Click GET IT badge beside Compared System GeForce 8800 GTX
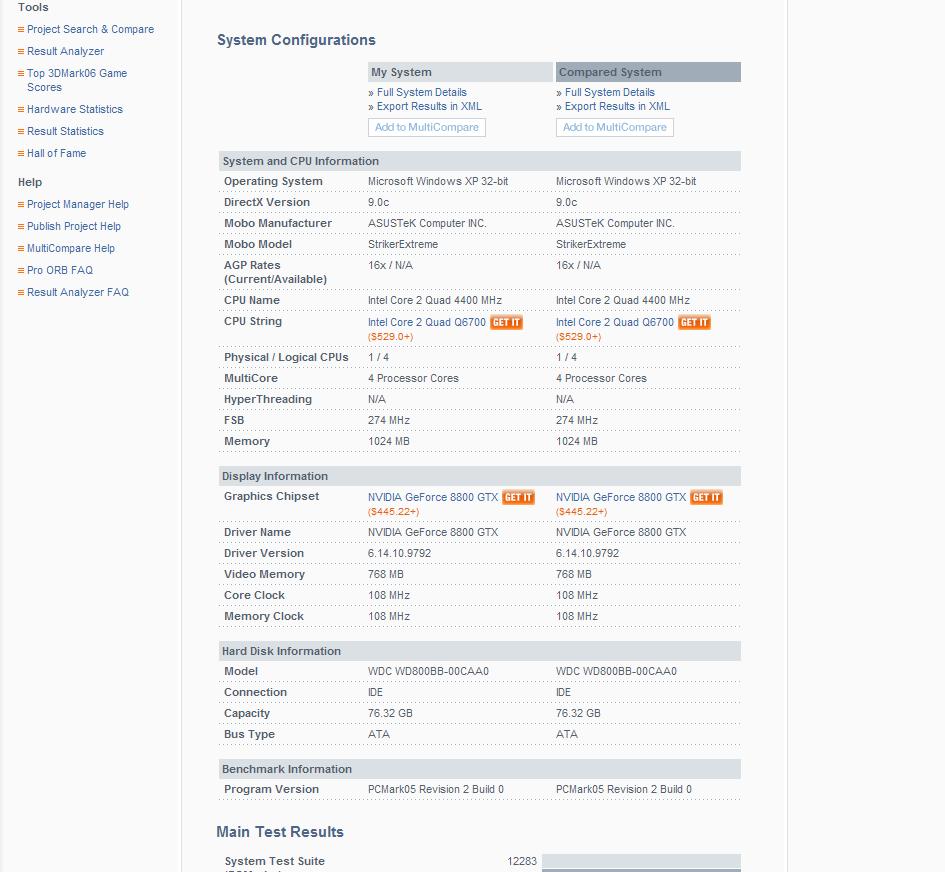 click(x=706, y=497)
